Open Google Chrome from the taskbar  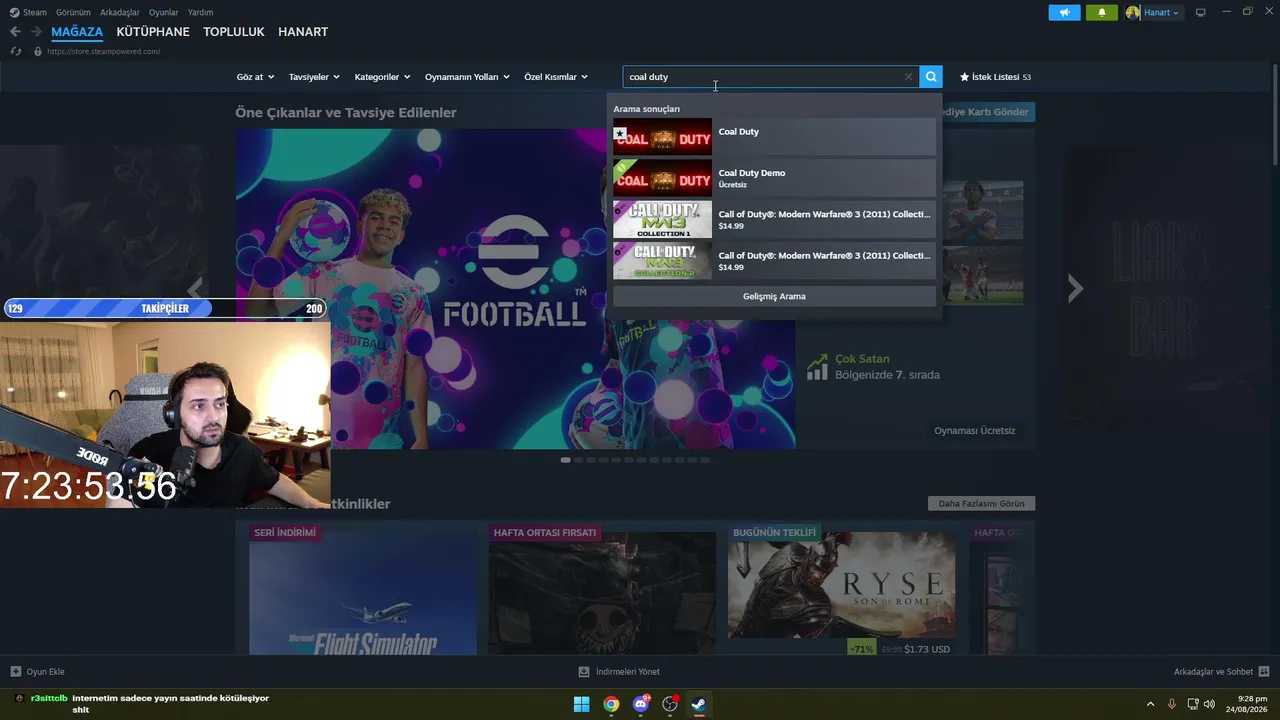point(611,704)
